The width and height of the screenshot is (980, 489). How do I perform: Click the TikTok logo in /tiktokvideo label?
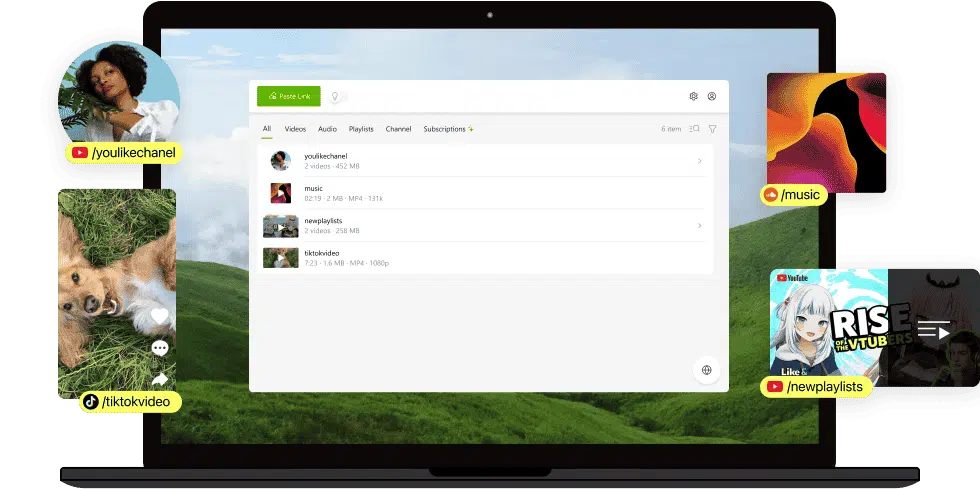tap(91, 401)
